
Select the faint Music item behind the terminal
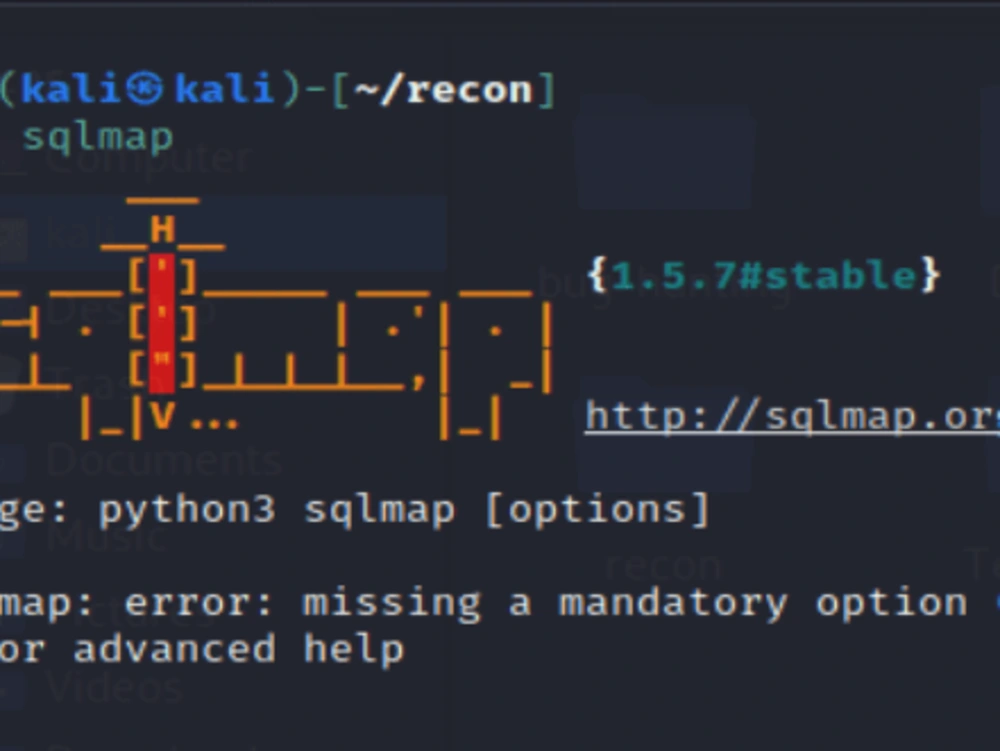point(106,537)
